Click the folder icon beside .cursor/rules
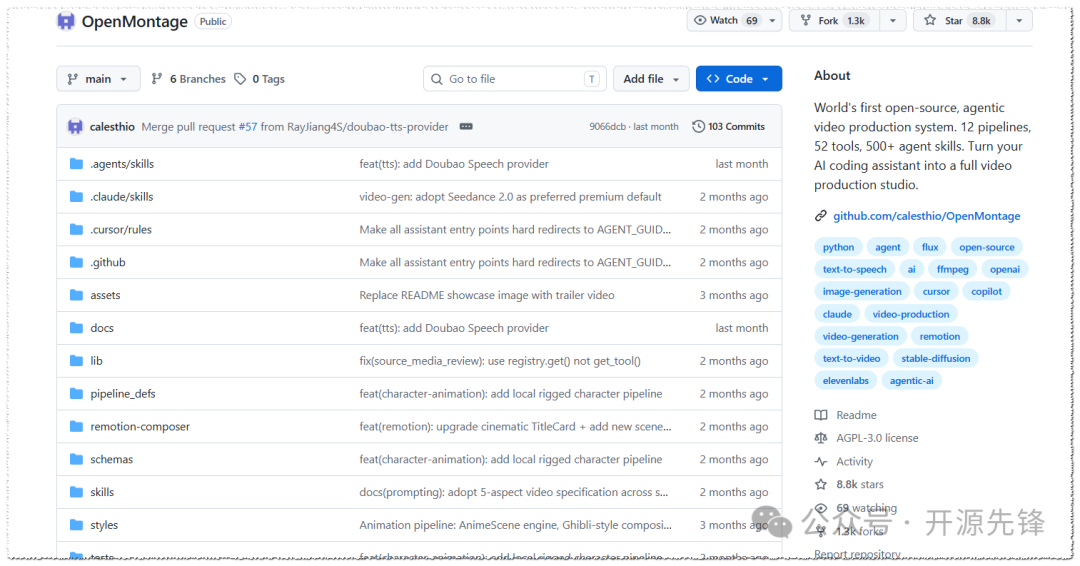 [x=76, y=229]
